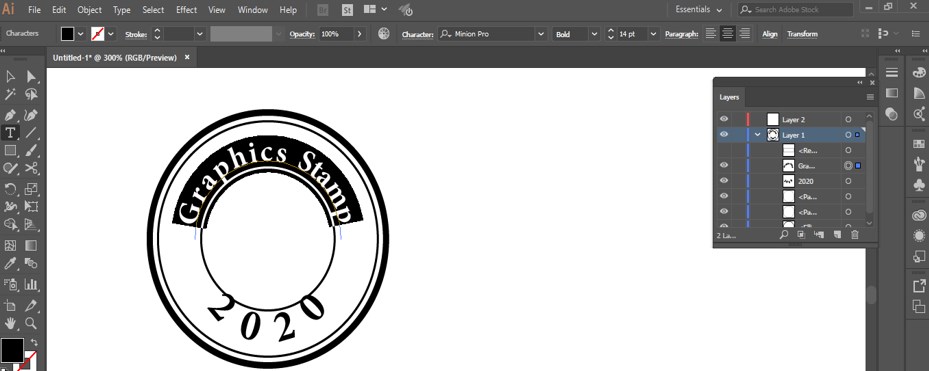Choose the Artboard tool
This screenshot has width=929, height=371.
(10, 306)
